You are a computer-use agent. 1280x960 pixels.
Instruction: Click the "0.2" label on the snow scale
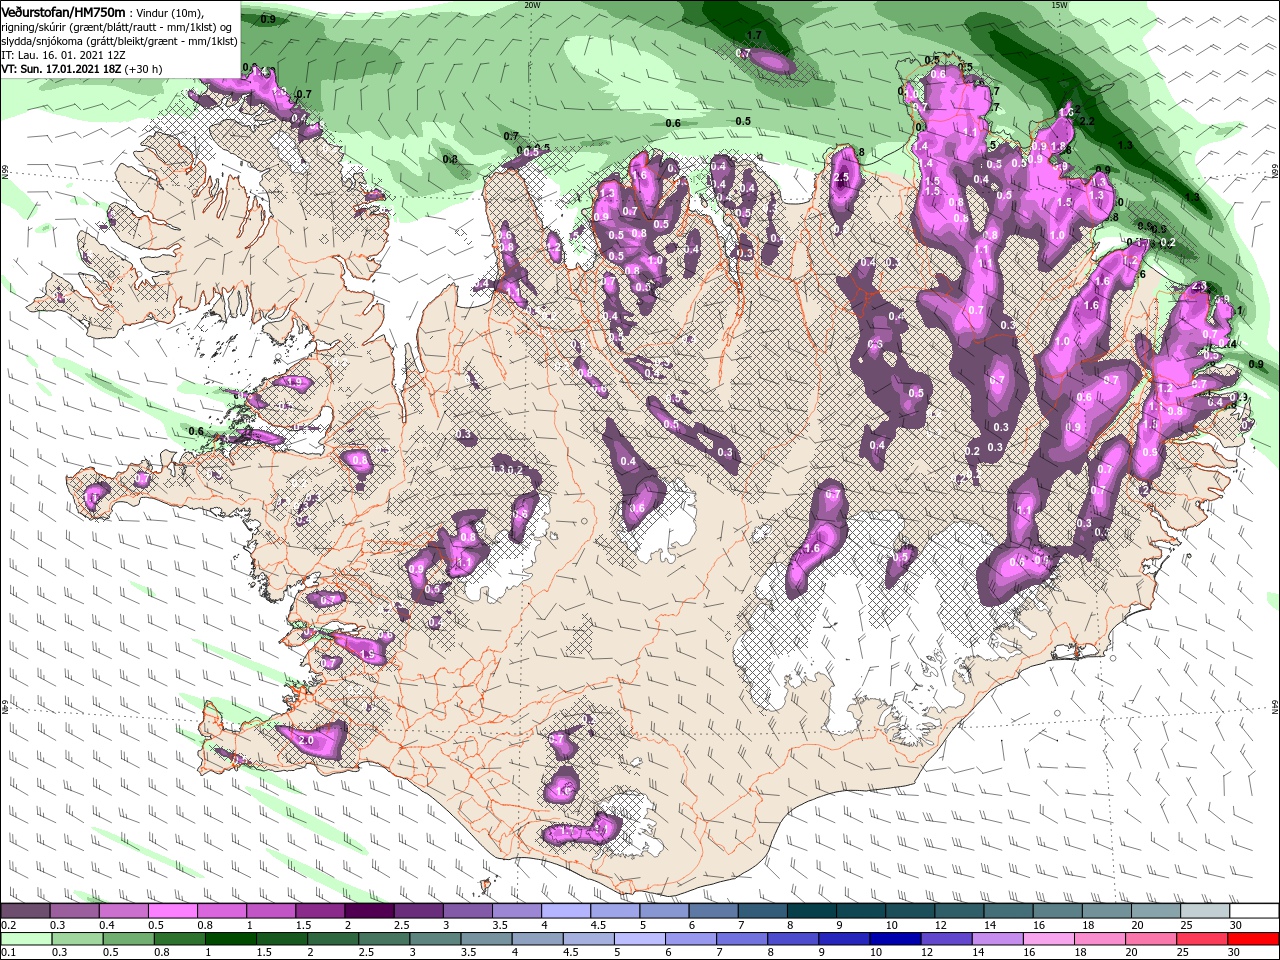[x=7, y=925]
